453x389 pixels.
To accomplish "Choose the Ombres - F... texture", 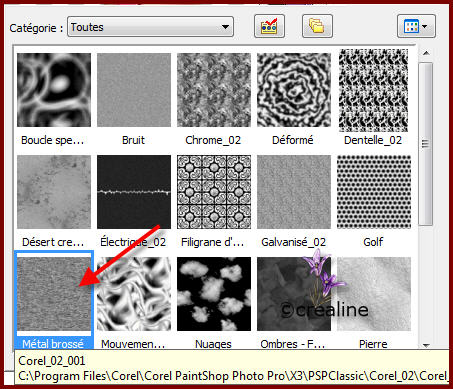I will coord(294,294).
